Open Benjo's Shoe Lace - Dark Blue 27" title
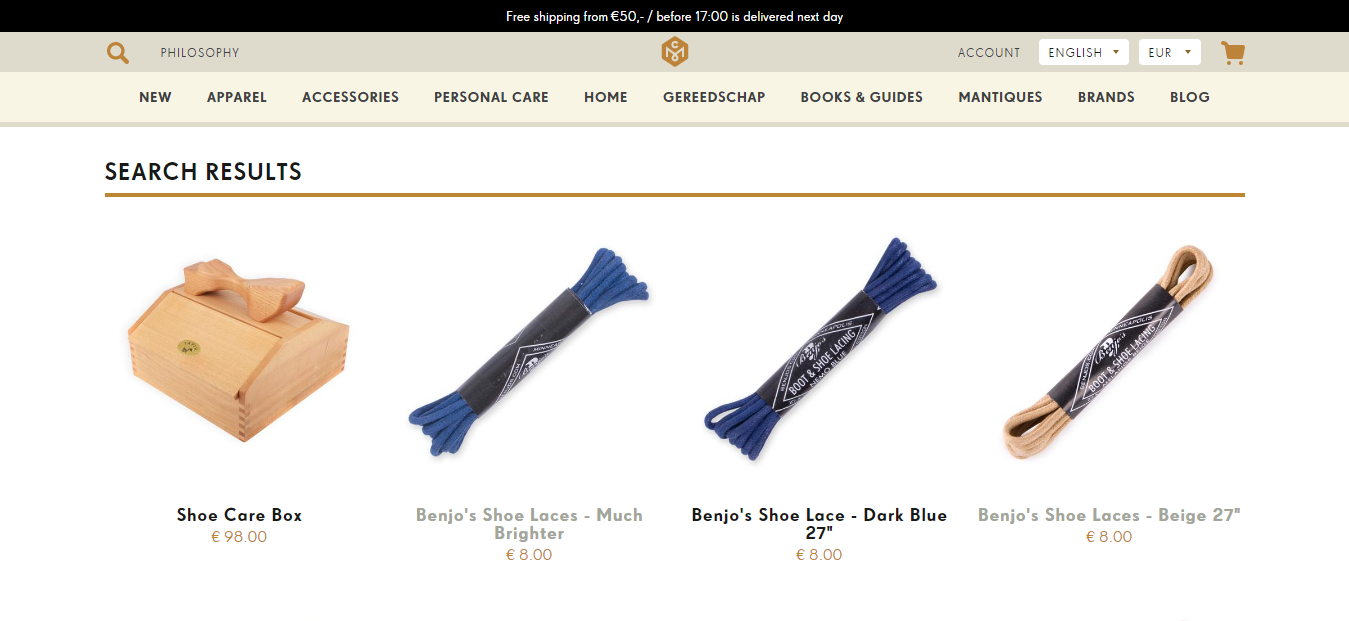 (x=819, y=524)
